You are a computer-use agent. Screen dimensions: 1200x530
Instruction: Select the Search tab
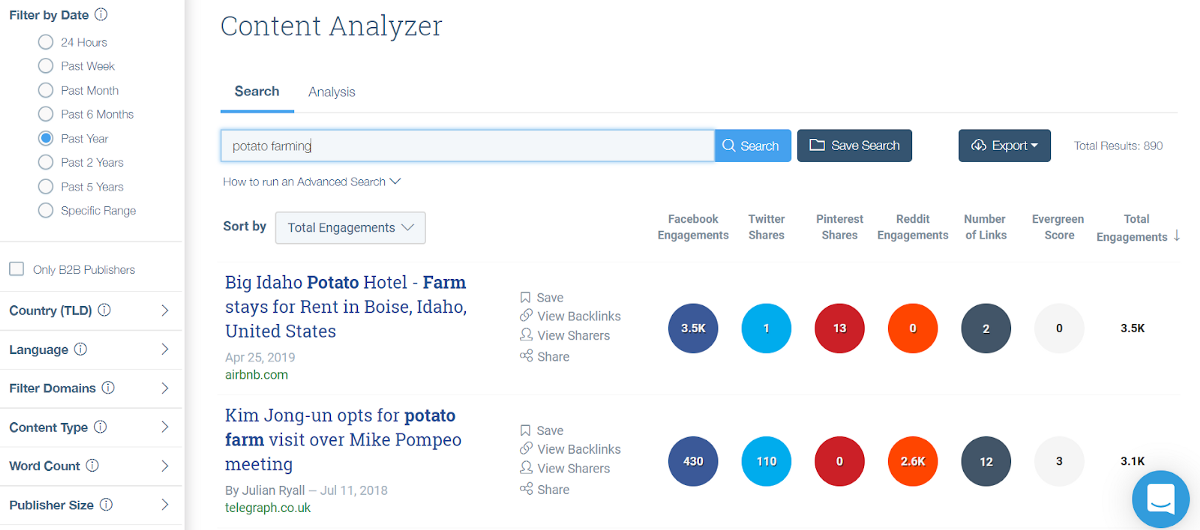257,91
